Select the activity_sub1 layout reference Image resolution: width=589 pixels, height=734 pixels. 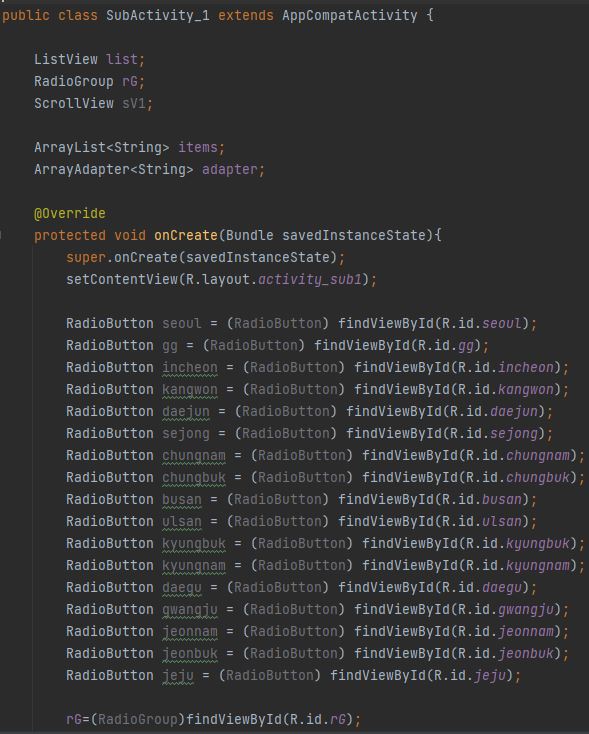(x=310, y=279)
